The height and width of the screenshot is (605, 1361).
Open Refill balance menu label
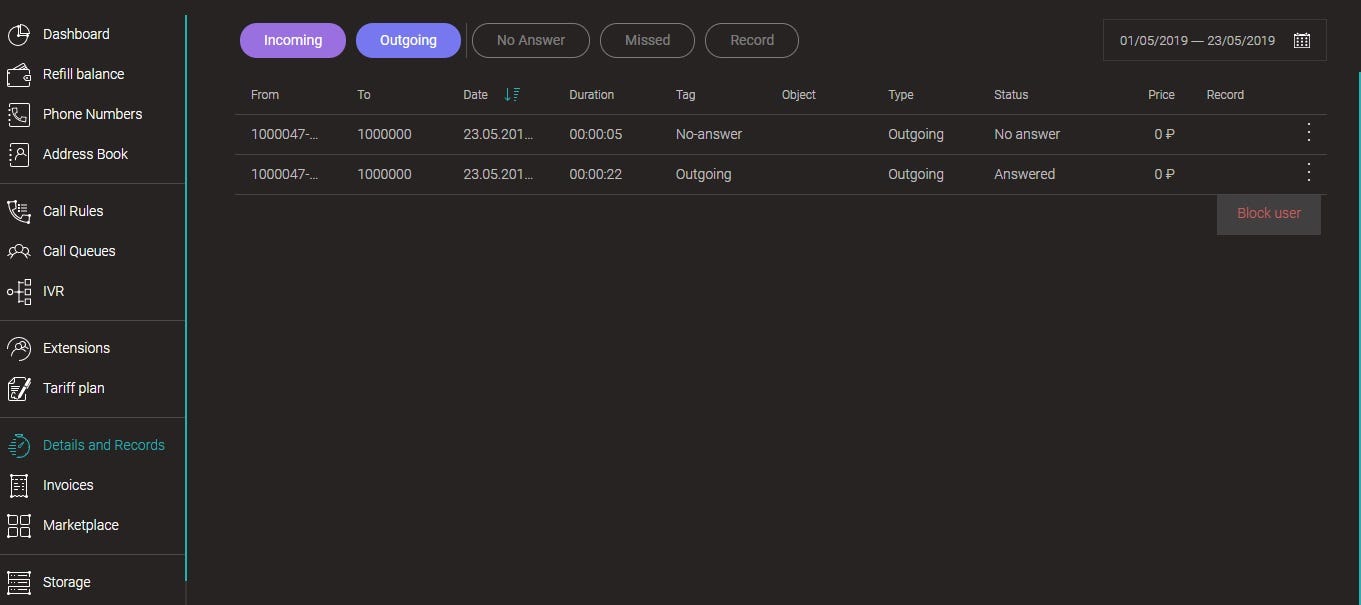[84, 74]
